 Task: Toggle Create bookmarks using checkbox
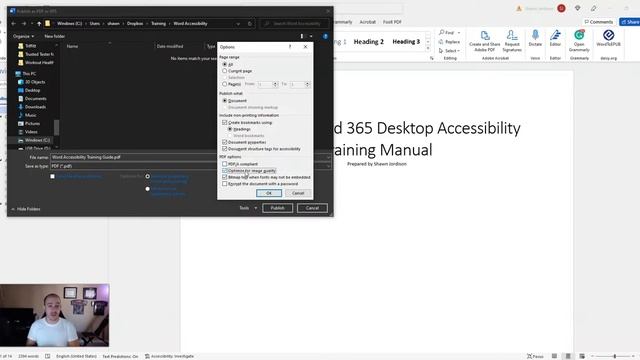click(224, 122)
